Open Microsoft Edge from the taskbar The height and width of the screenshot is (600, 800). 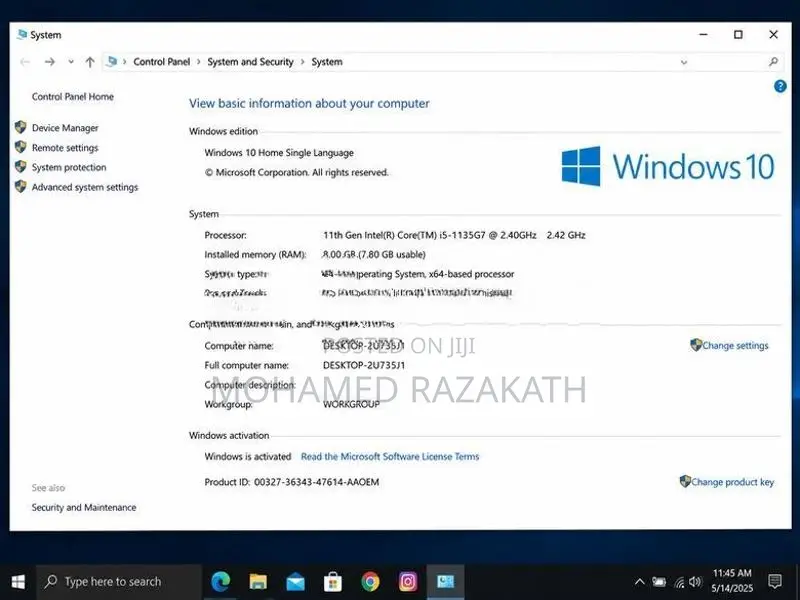click(220, 582)
